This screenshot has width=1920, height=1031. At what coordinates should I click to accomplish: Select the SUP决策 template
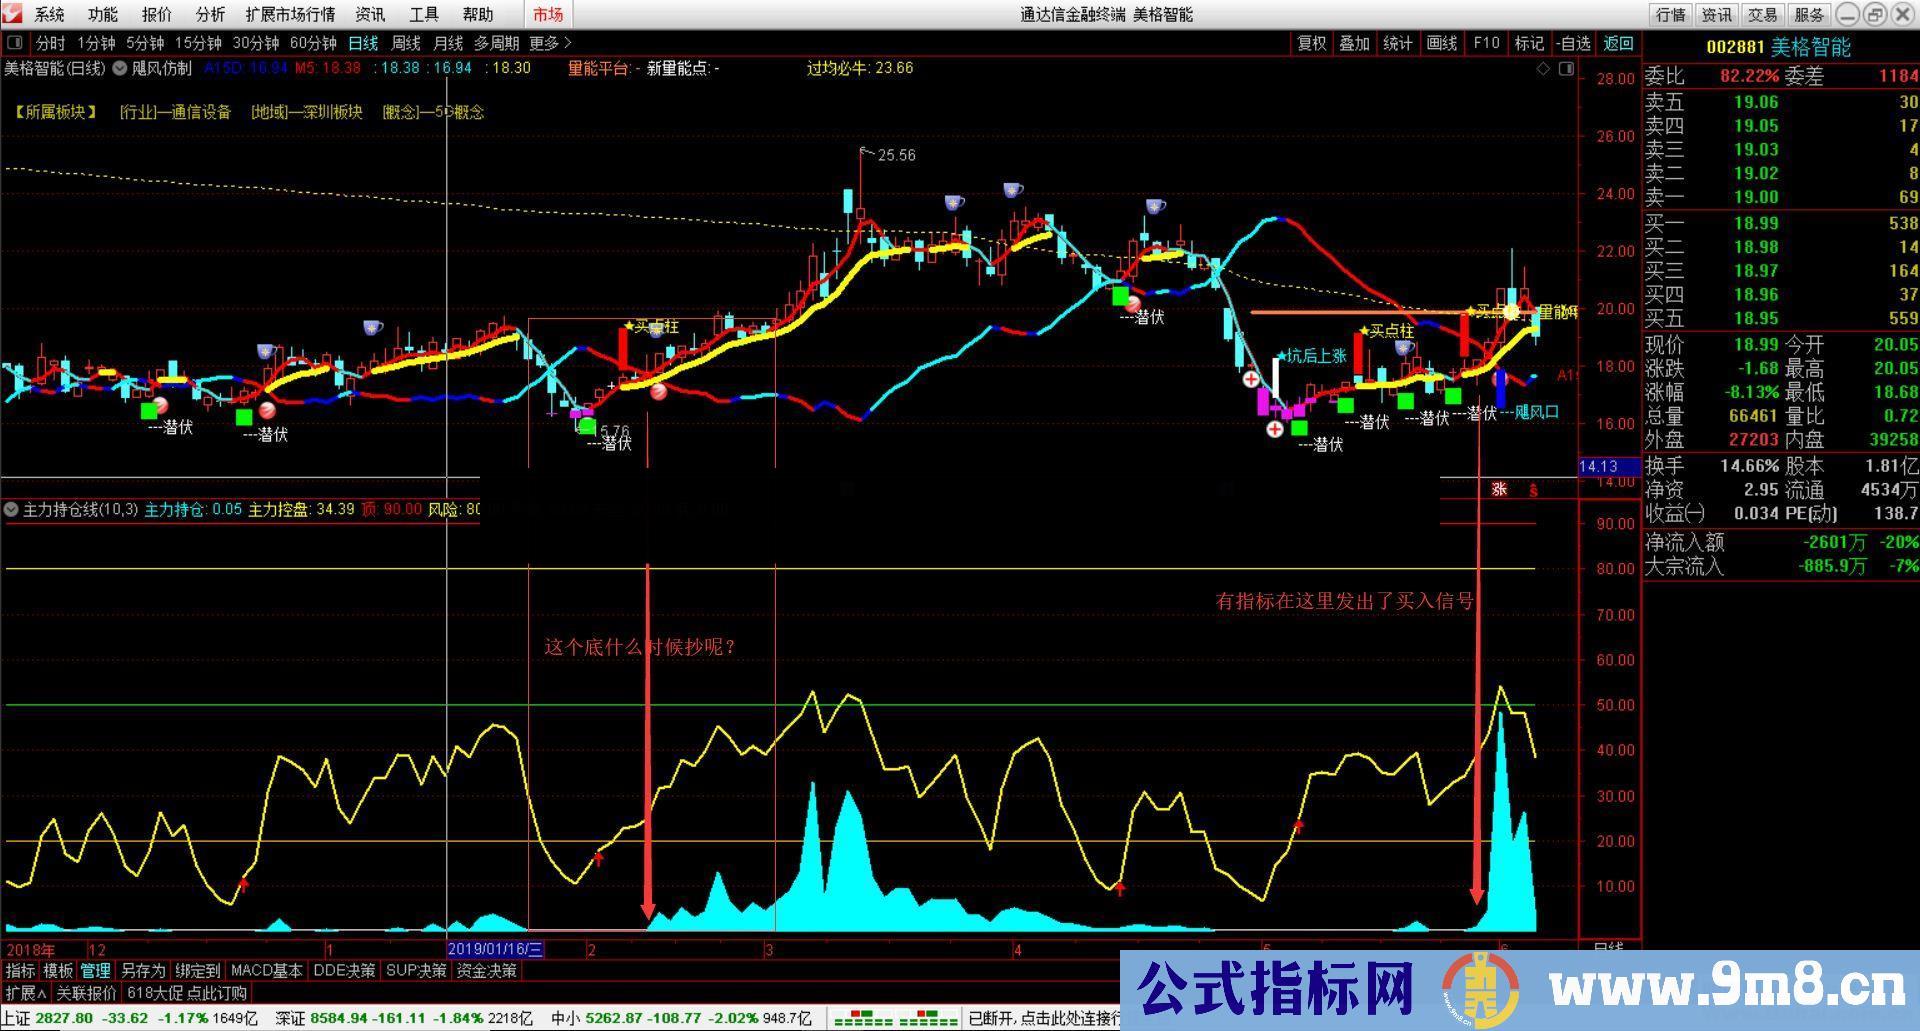point(416,970)
